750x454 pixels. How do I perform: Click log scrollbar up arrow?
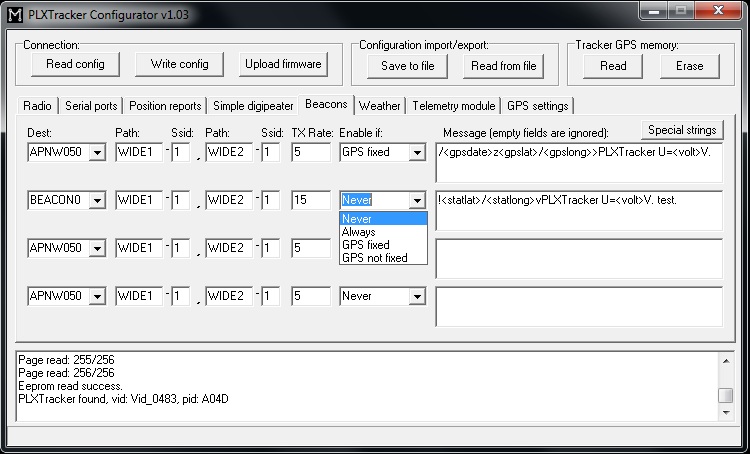point(726,361)
